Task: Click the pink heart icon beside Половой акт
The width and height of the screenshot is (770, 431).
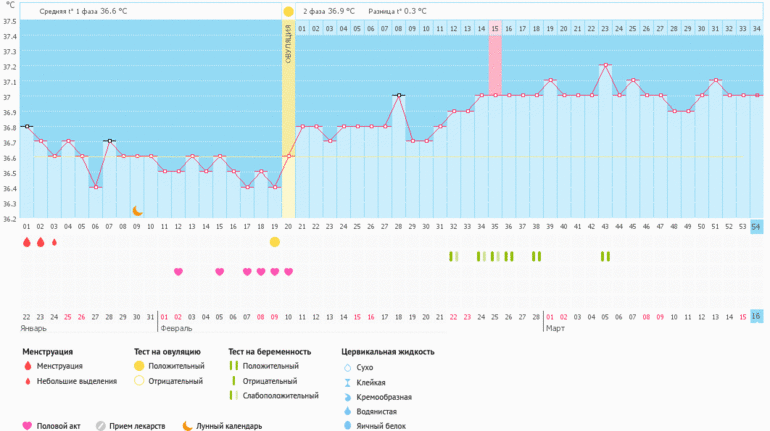Action: click(x=27, y=425)
